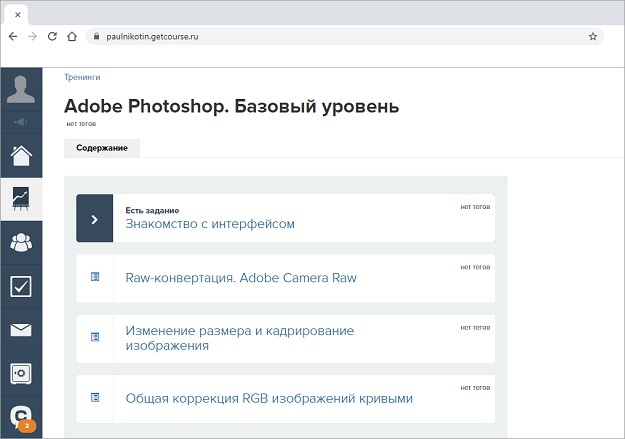Open the users group icon
Viewport: 625px width, 439px height.
(x=21, y=241)
